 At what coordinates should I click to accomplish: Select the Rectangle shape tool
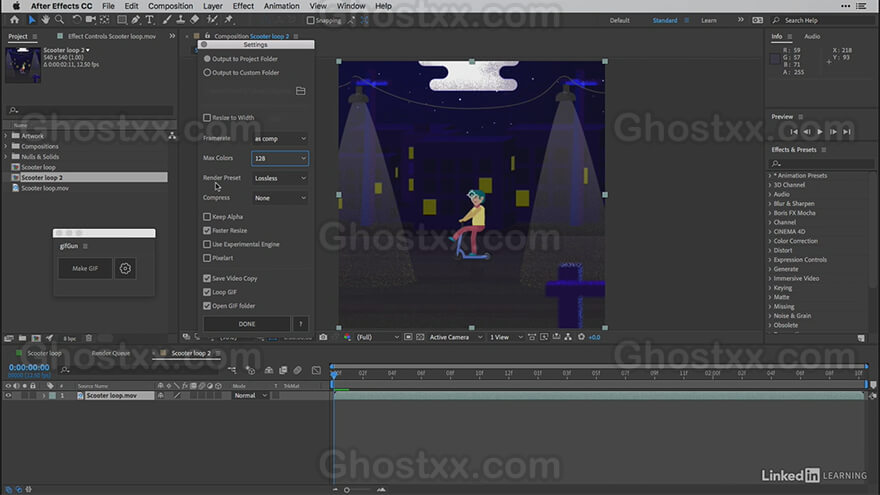(x=121, y=20)
